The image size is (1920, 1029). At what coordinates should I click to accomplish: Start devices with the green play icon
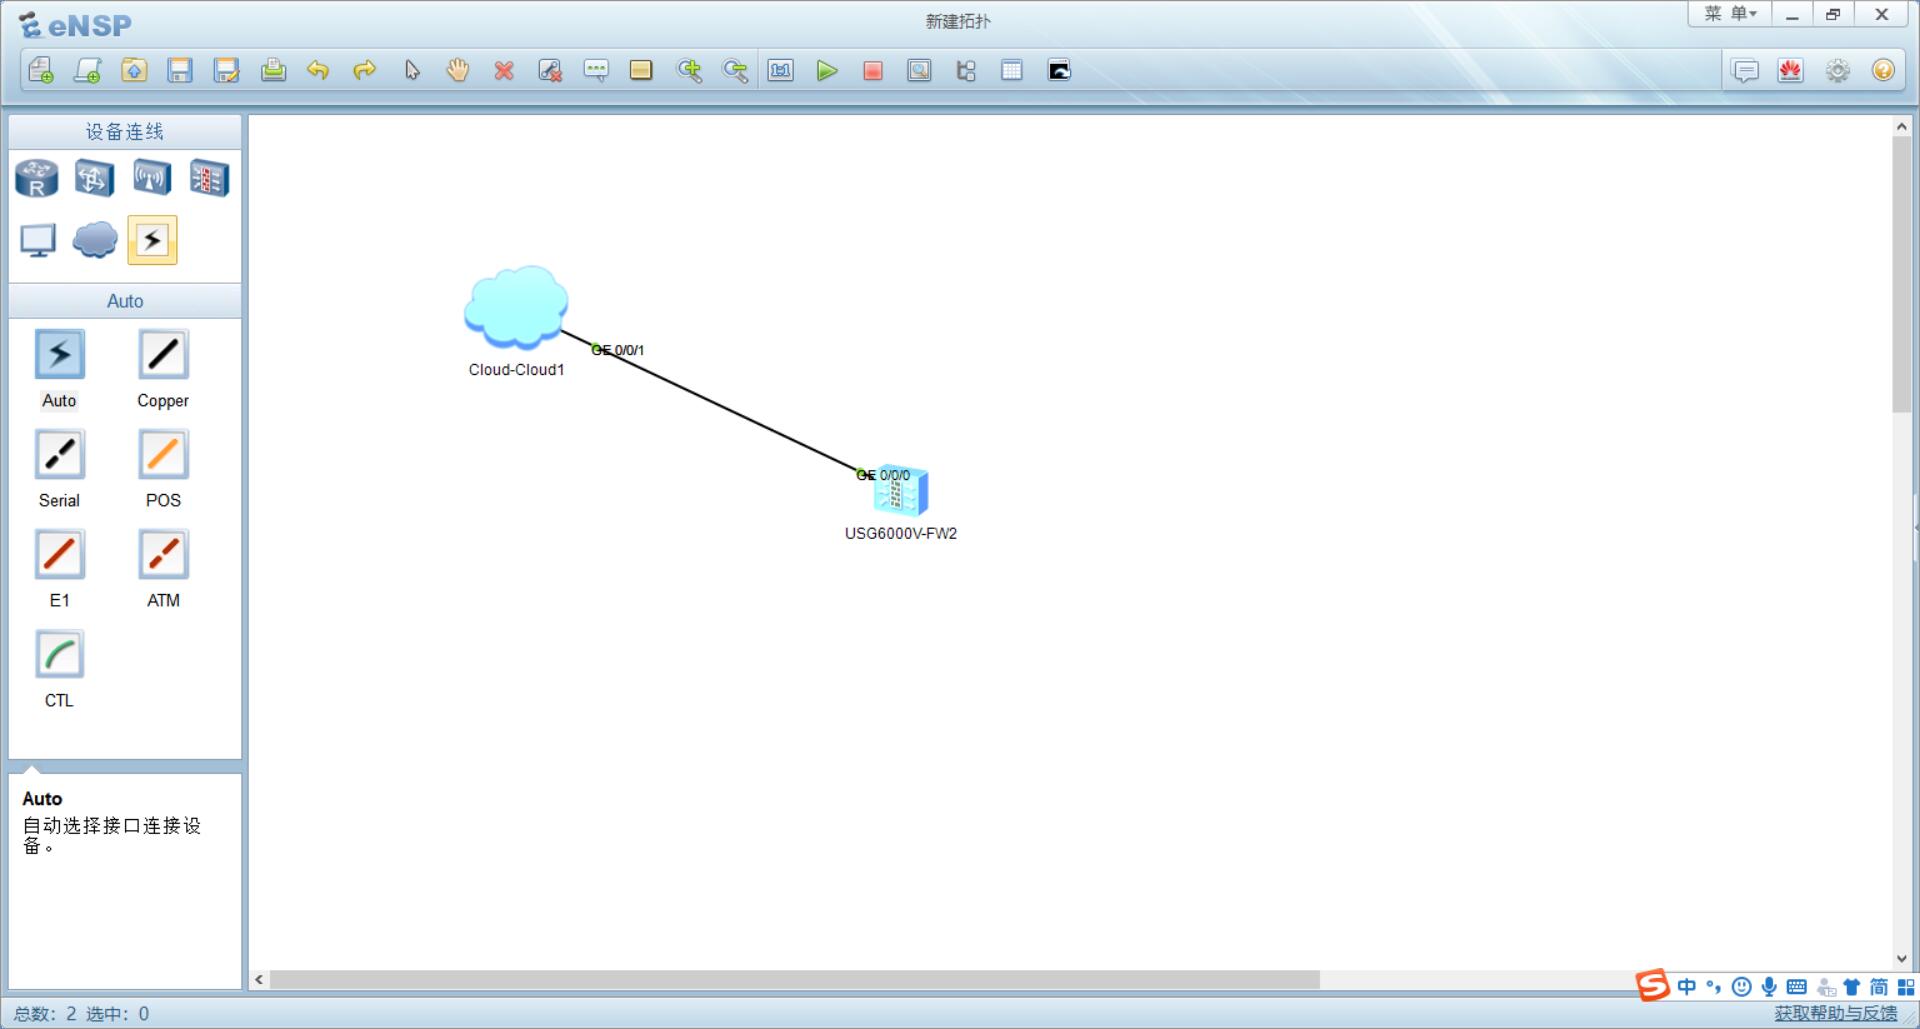[x=827, y=70]
